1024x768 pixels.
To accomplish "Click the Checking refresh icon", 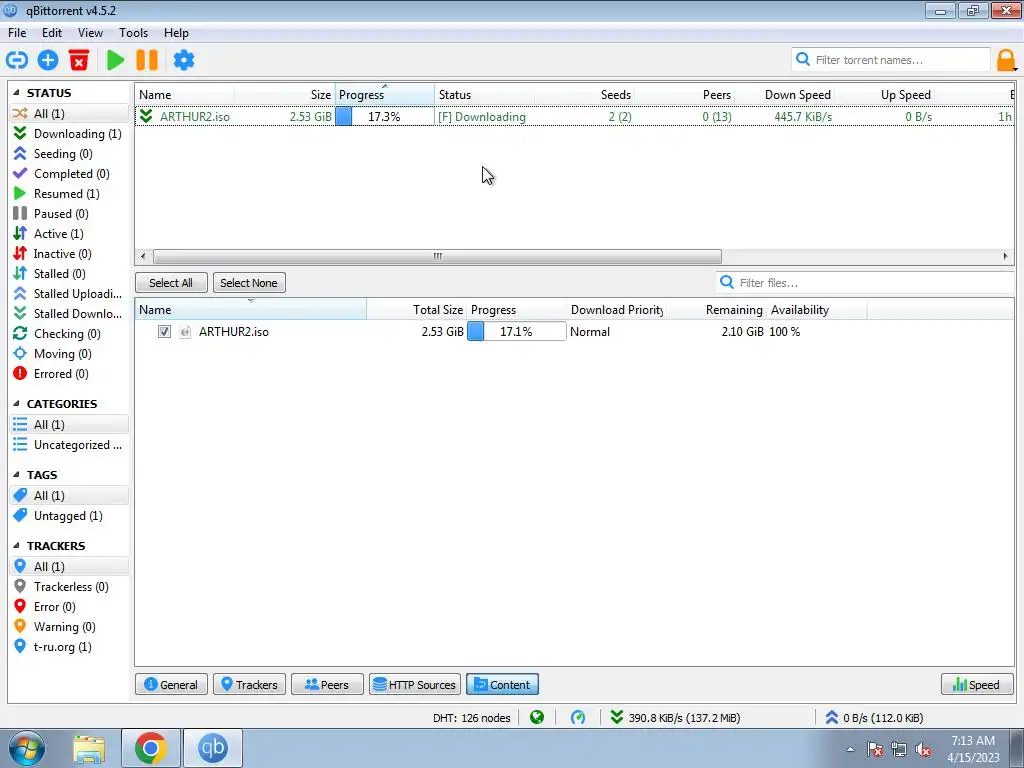I will [x=20, y=334].
